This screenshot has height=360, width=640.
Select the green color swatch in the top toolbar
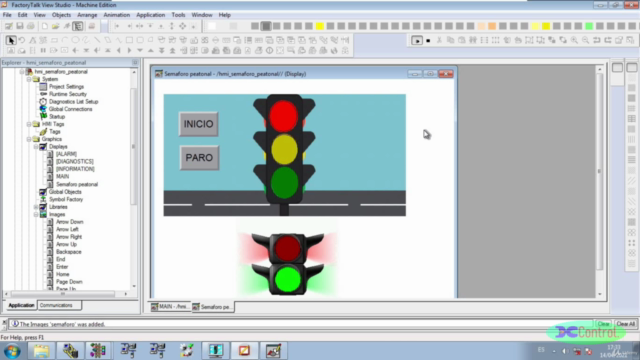(589, 26)
